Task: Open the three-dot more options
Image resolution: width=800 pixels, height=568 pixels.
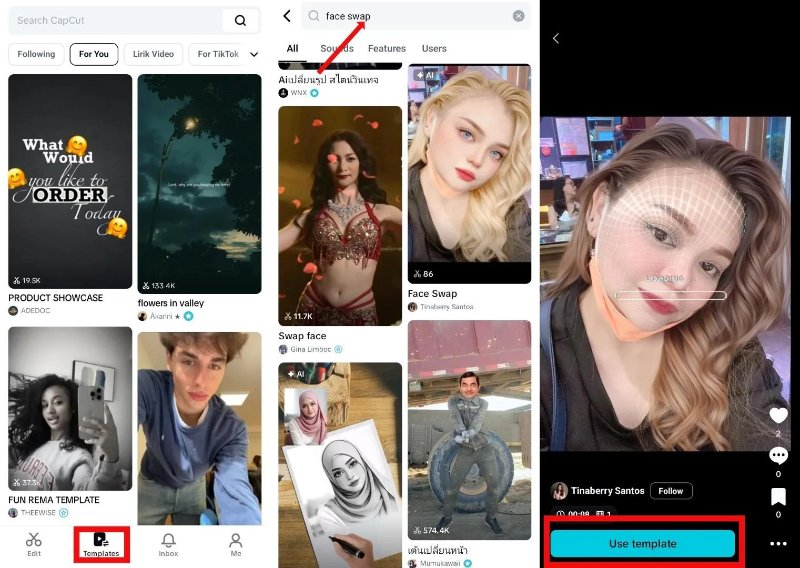Action: click(x=778, y=544)
